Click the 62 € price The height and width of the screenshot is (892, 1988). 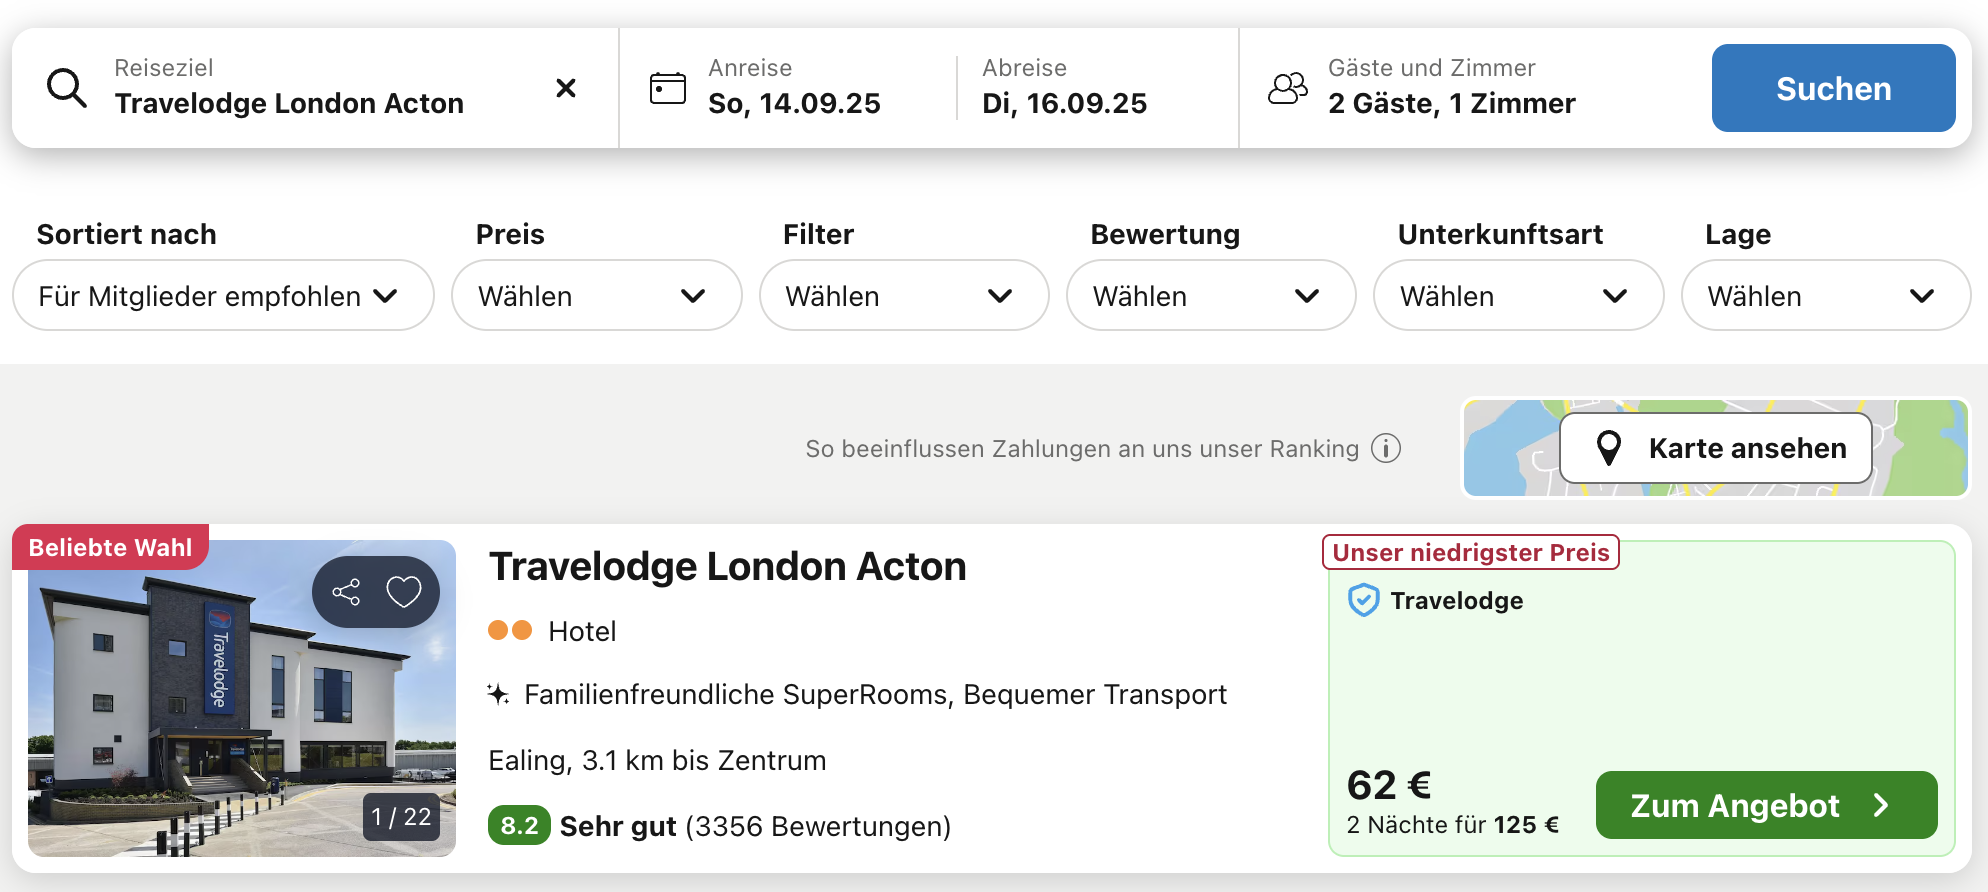point(1389,785)
